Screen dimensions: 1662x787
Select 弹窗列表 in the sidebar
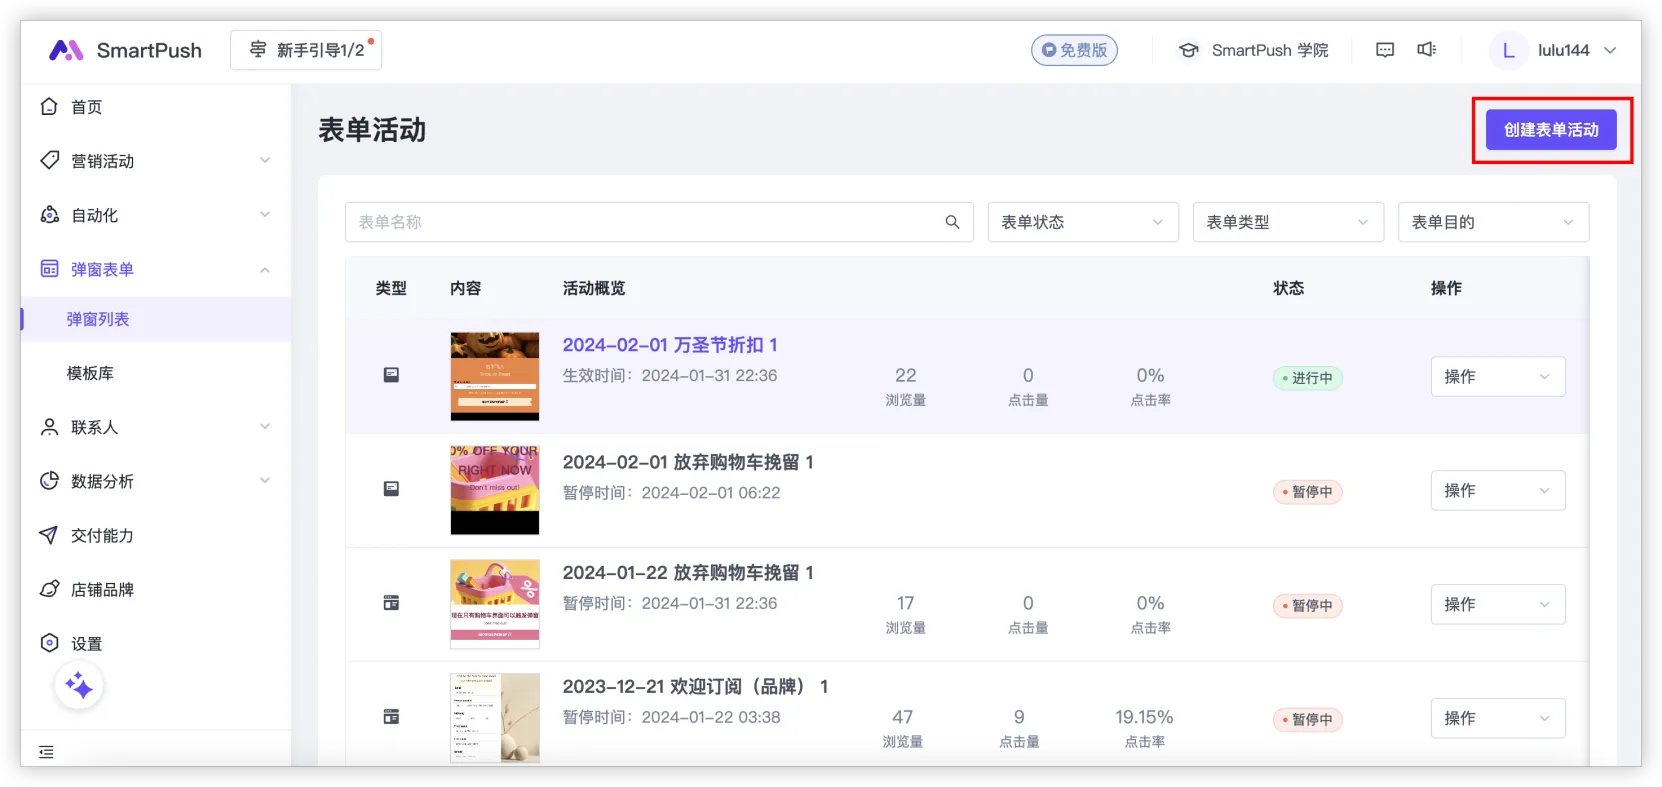(x=98, y=319)
